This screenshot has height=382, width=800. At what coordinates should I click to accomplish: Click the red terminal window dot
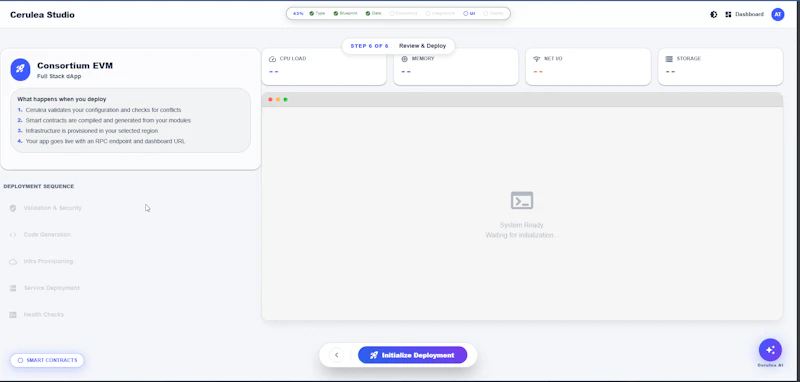[x=270, y=99]
